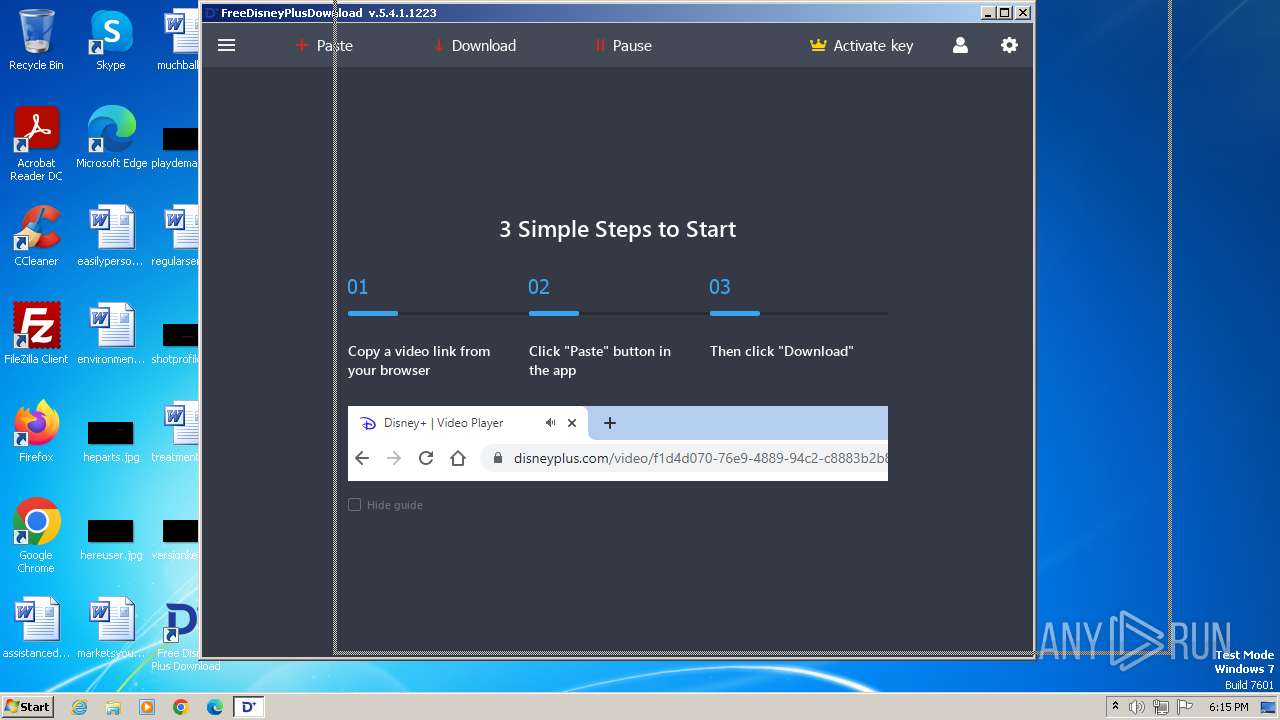Select hereuser.jpg file on desktop
Viewport: 1280px width, 720px height.
pyautogui.click(x=111, y=539)
